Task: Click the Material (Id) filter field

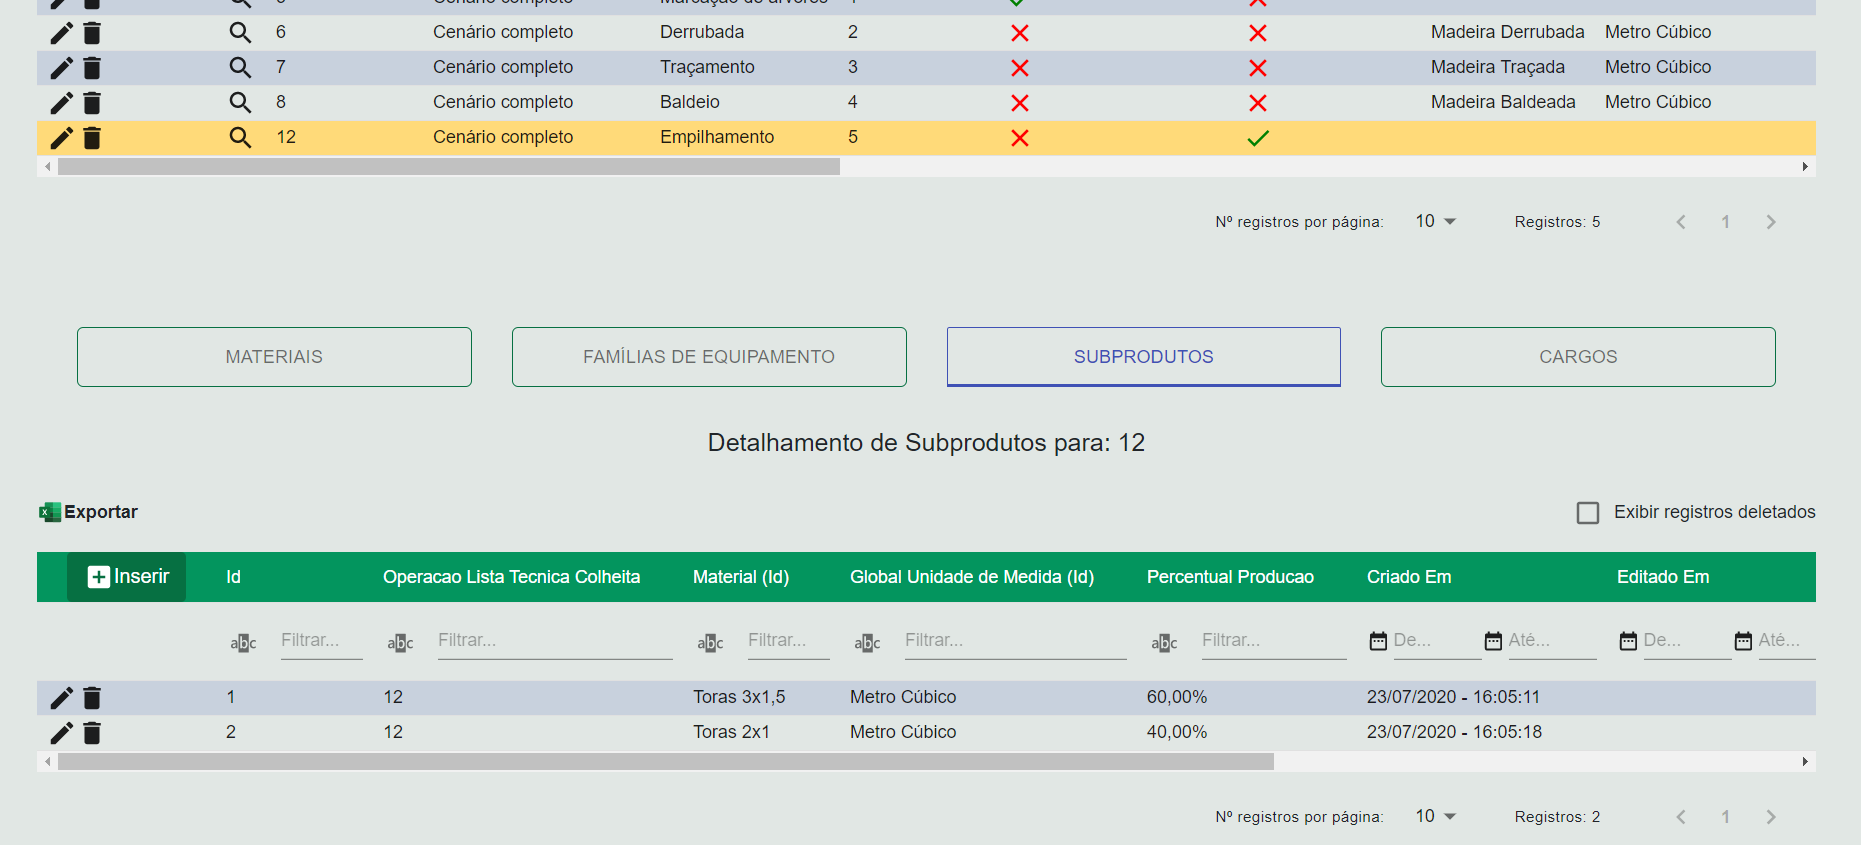Action: 787,641
